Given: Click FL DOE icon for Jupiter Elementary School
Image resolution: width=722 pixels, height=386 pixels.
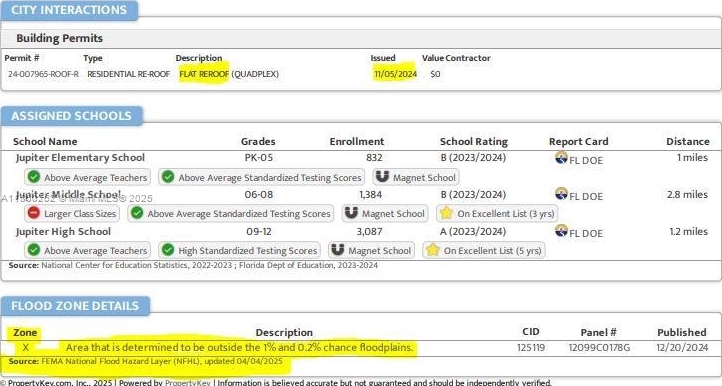Looking at the screenshot, I should (561, 158).
